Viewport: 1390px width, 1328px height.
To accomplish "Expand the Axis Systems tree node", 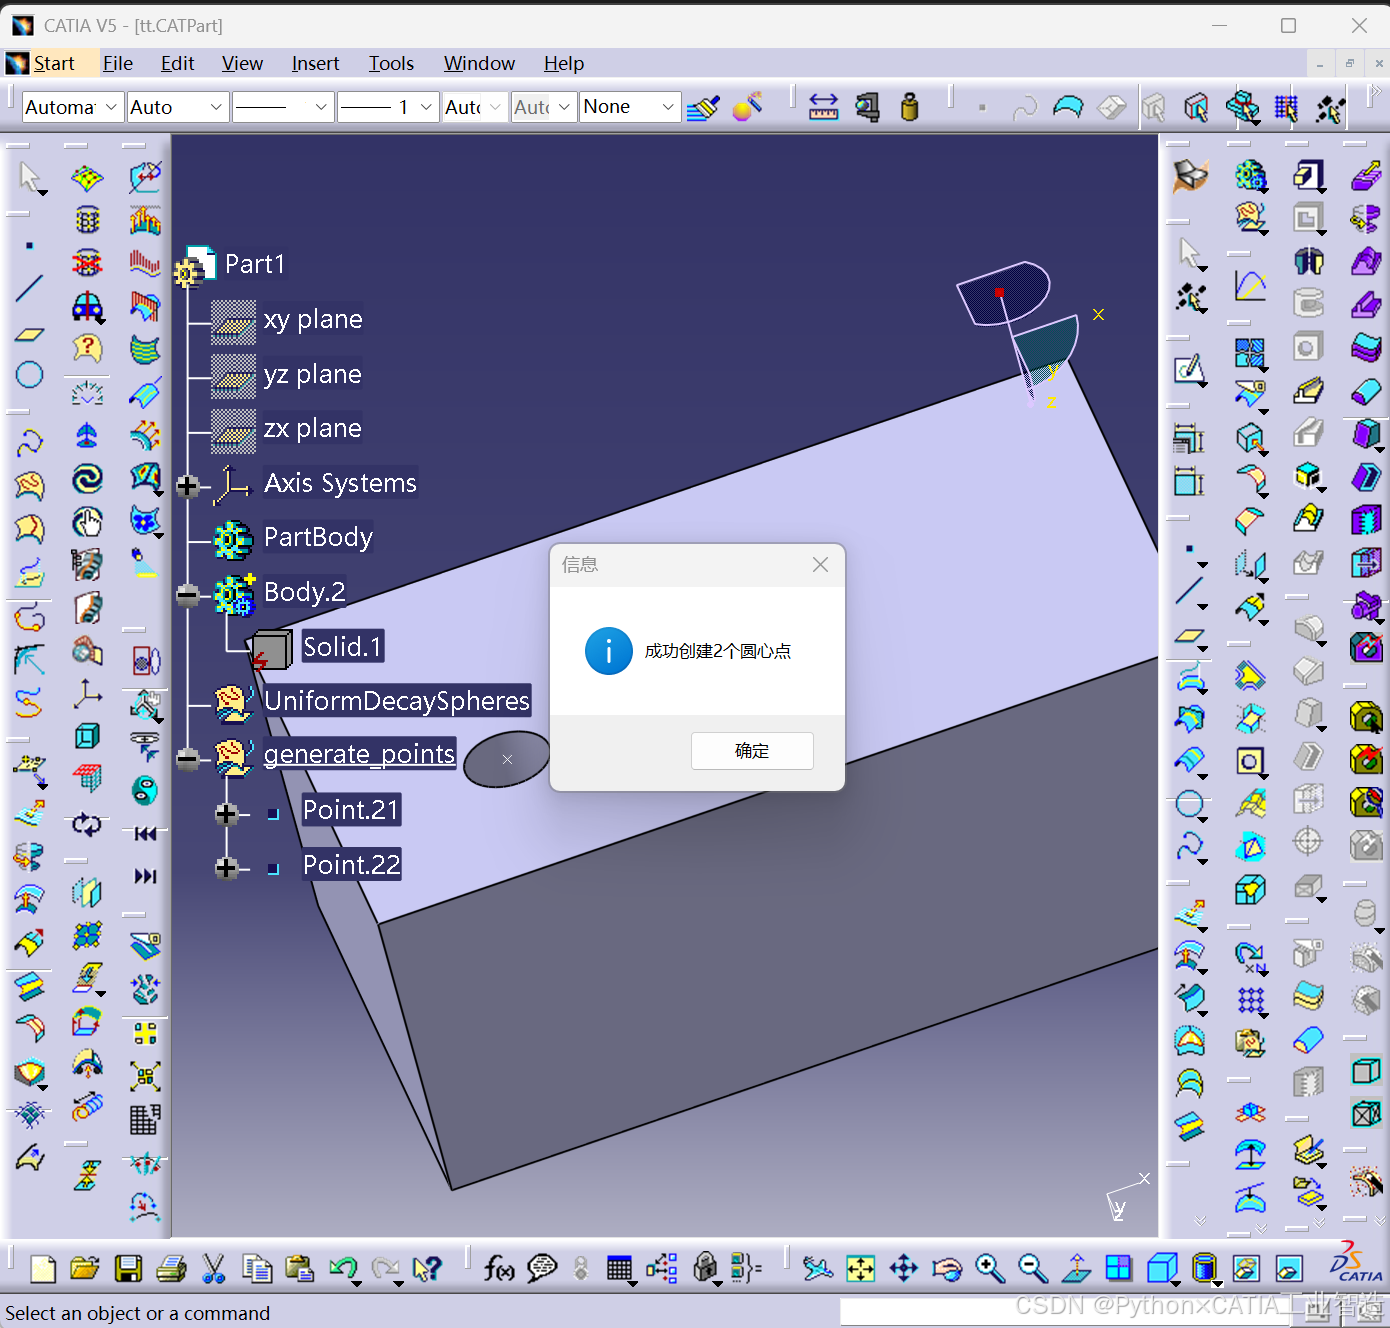I will (x=187, y=486).
